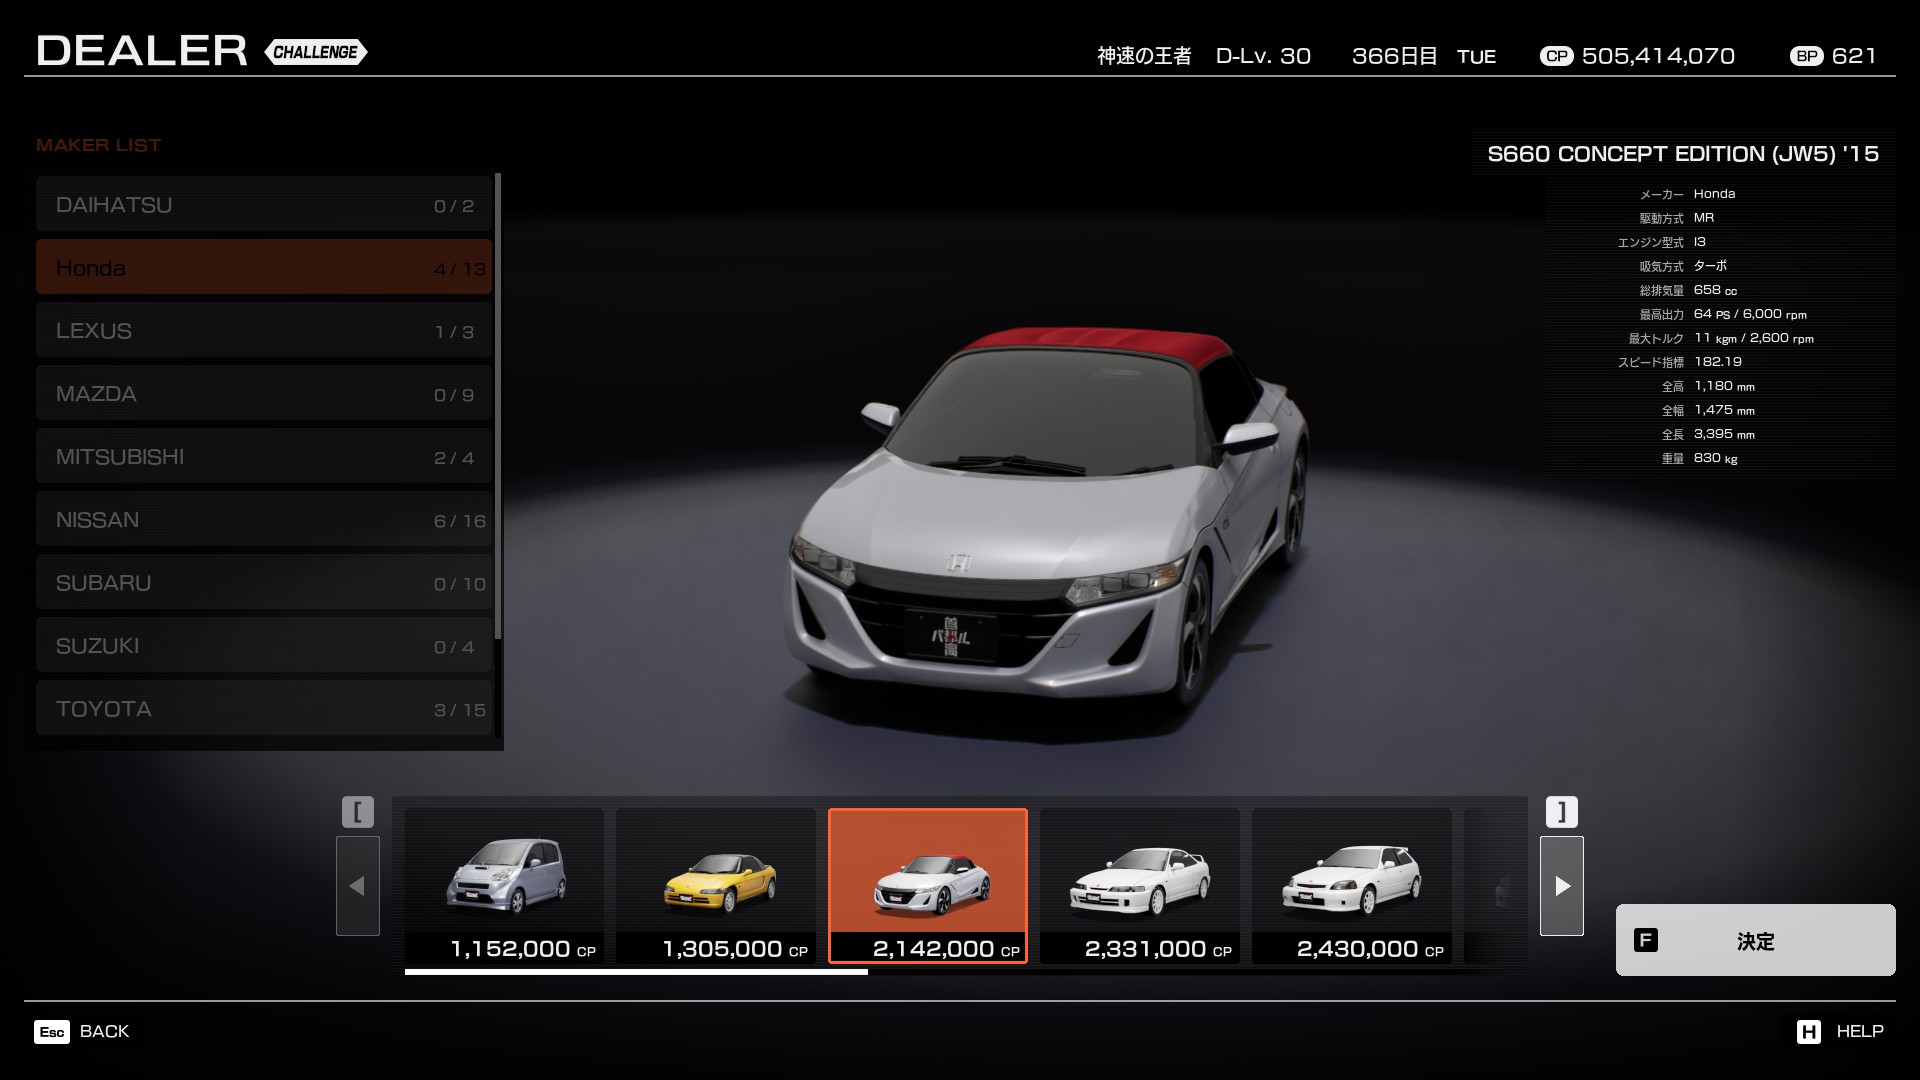
Task: Click the Esc key icon
Action: point(52,1032)
